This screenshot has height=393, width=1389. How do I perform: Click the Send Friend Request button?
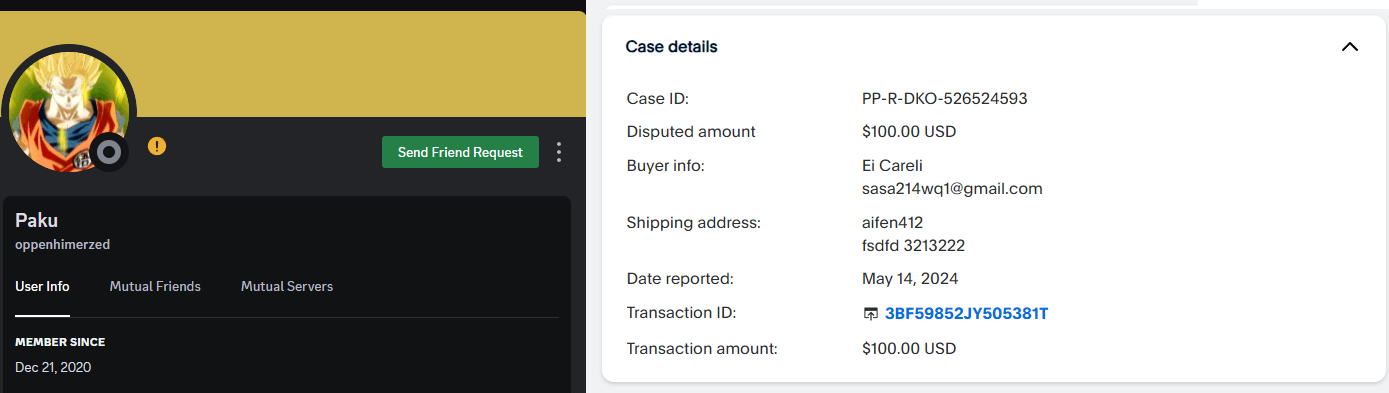(x=460, y=152)
